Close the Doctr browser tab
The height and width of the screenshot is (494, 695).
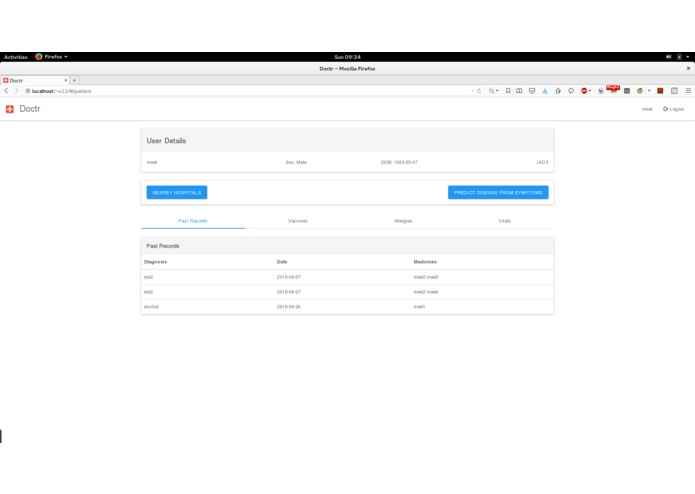coord(66,80)
